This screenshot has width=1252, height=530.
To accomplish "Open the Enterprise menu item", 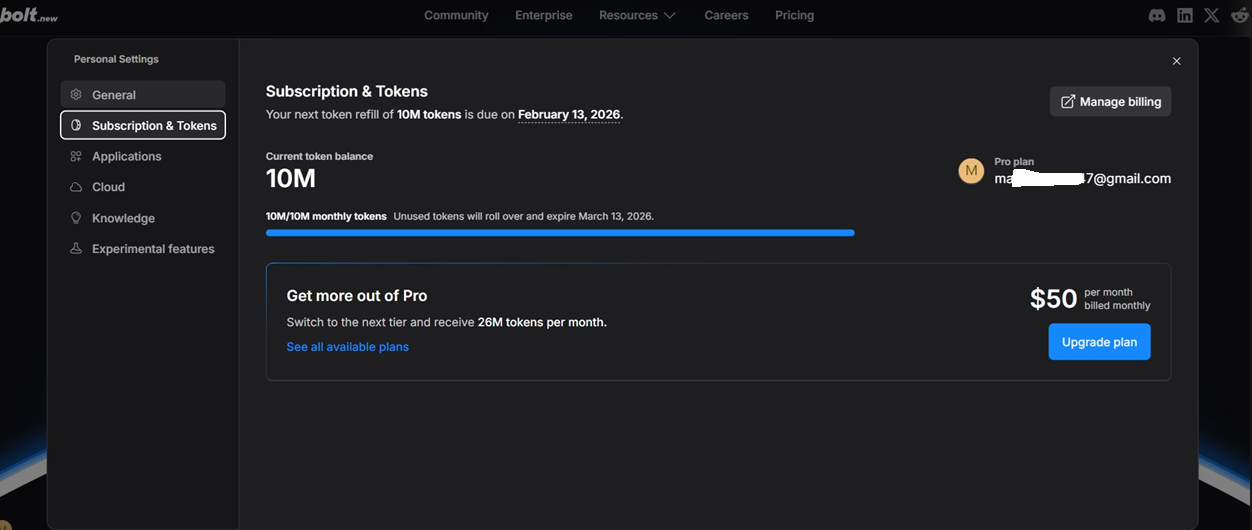I will 544,15.
